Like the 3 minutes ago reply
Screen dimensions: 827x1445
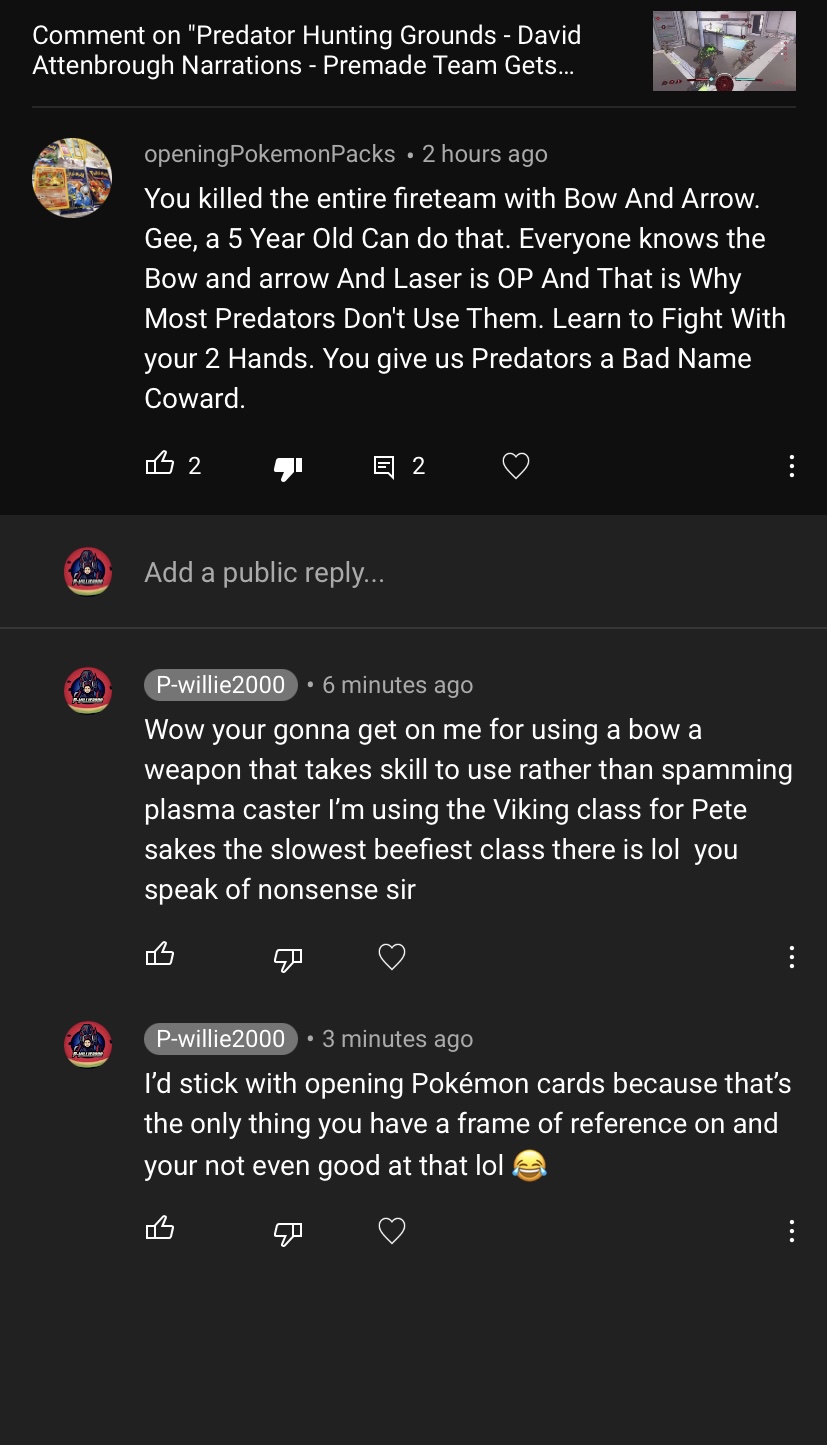(x=160, y=1229)
